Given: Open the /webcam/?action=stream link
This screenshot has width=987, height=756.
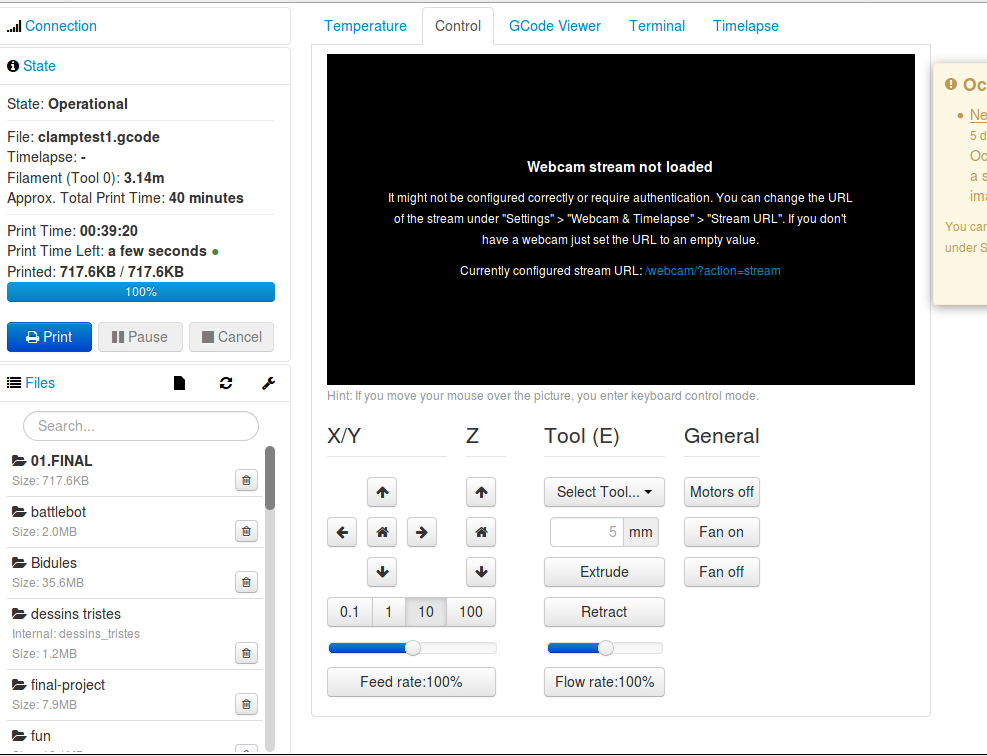Looking at the screenshot, I should coord(713,271).
